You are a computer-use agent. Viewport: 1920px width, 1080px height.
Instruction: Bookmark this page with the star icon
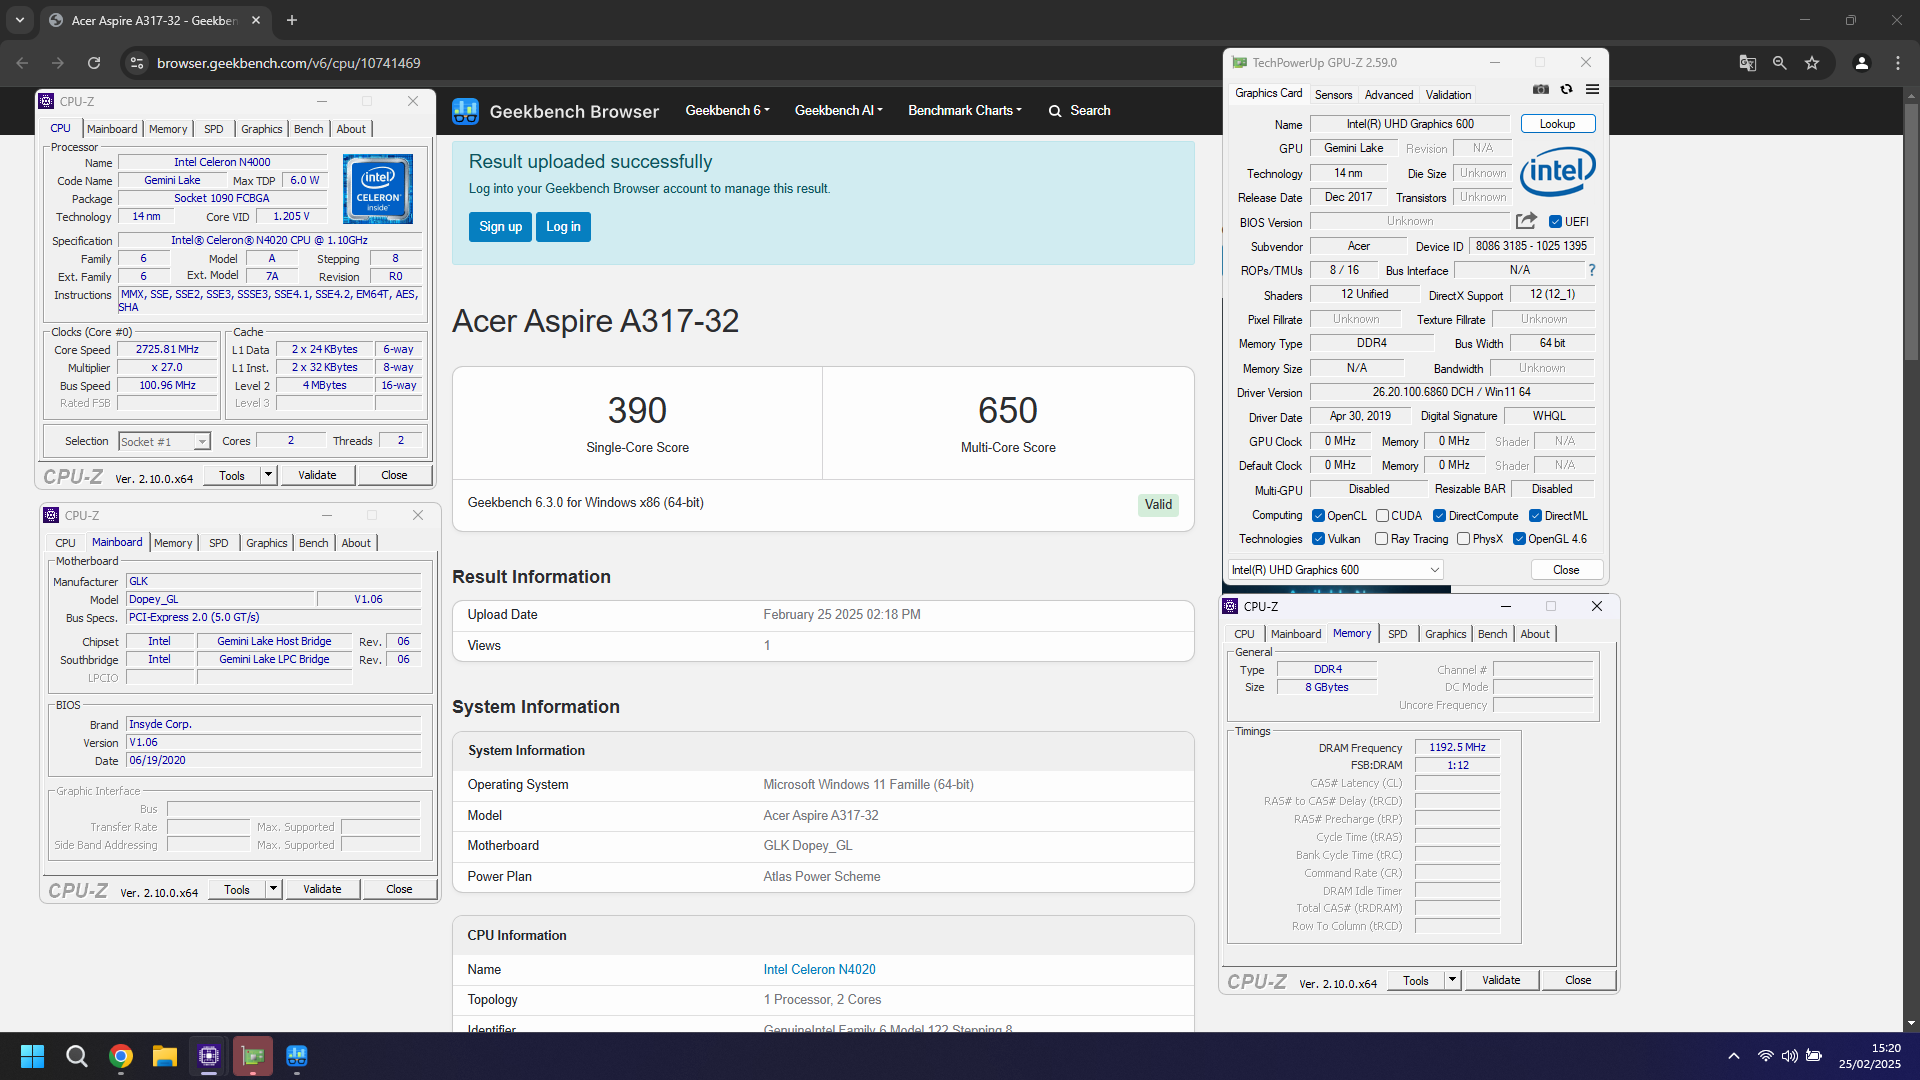(x=1812, y=63)
